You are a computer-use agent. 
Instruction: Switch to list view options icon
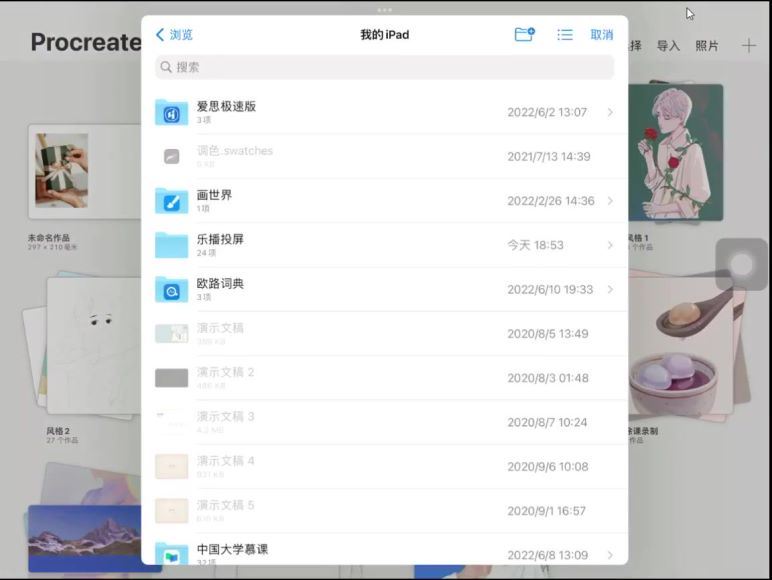(x=565, y=34)
